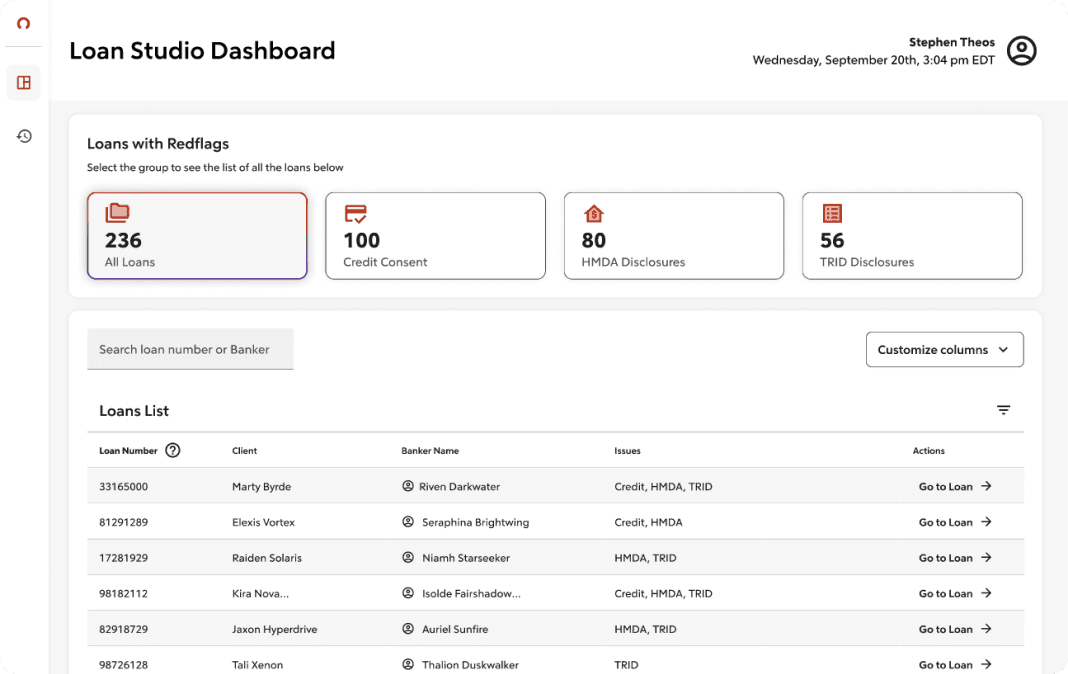Click the arrow icon for loan 33165000
Image resolution: width=1068 pixels, height=674 pixels.
(986, 486)
